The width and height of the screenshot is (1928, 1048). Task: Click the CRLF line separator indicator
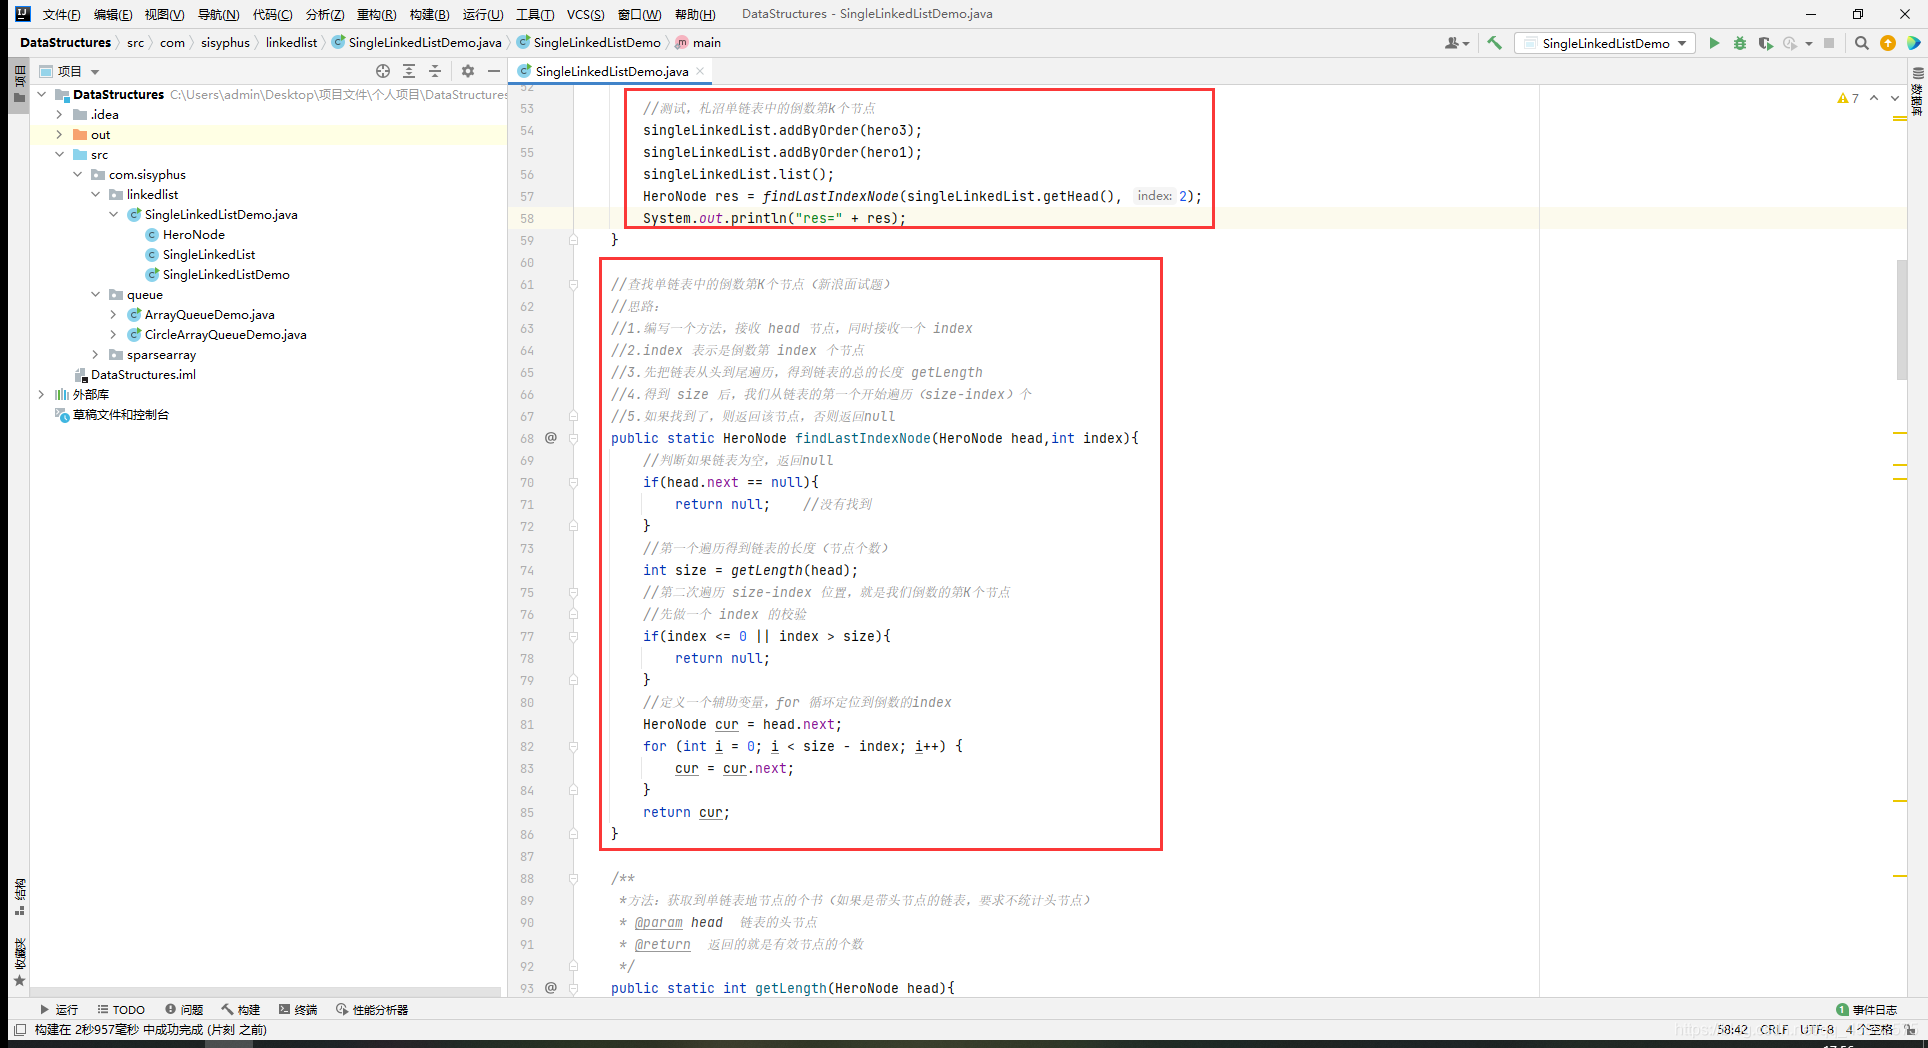tap(1774, 1029)
